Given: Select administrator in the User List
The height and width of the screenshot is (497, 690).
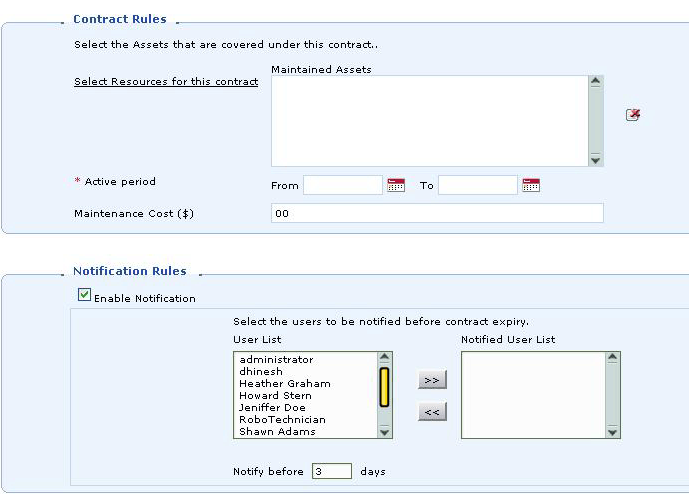Looking at the screenshot, I should tap(276, 360).
